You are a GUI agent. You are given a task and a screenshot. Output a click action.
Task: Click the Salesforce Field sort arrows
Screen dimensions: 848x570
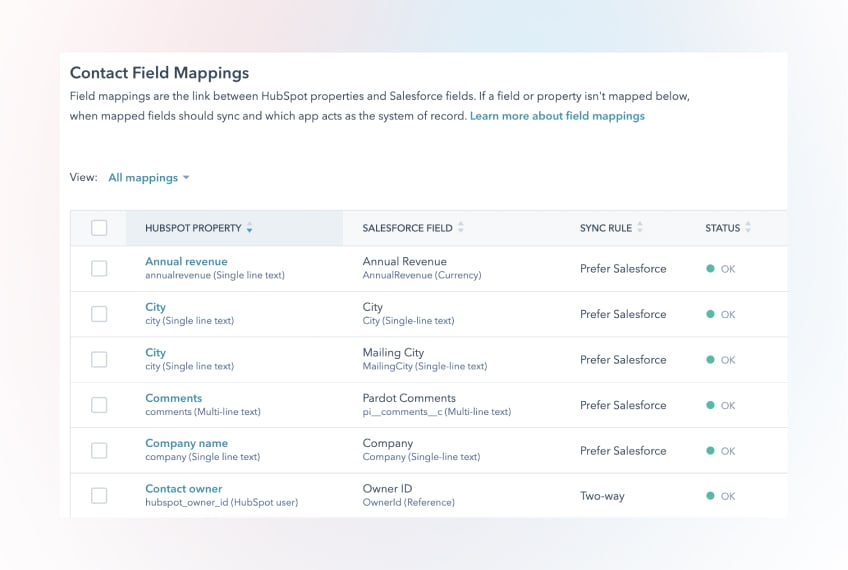(x=461, y=228)
